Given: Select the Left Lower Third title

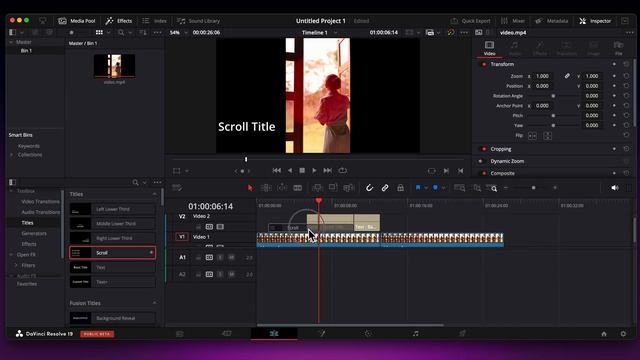Looking at the screenshot, I should (x=113, y=209).
